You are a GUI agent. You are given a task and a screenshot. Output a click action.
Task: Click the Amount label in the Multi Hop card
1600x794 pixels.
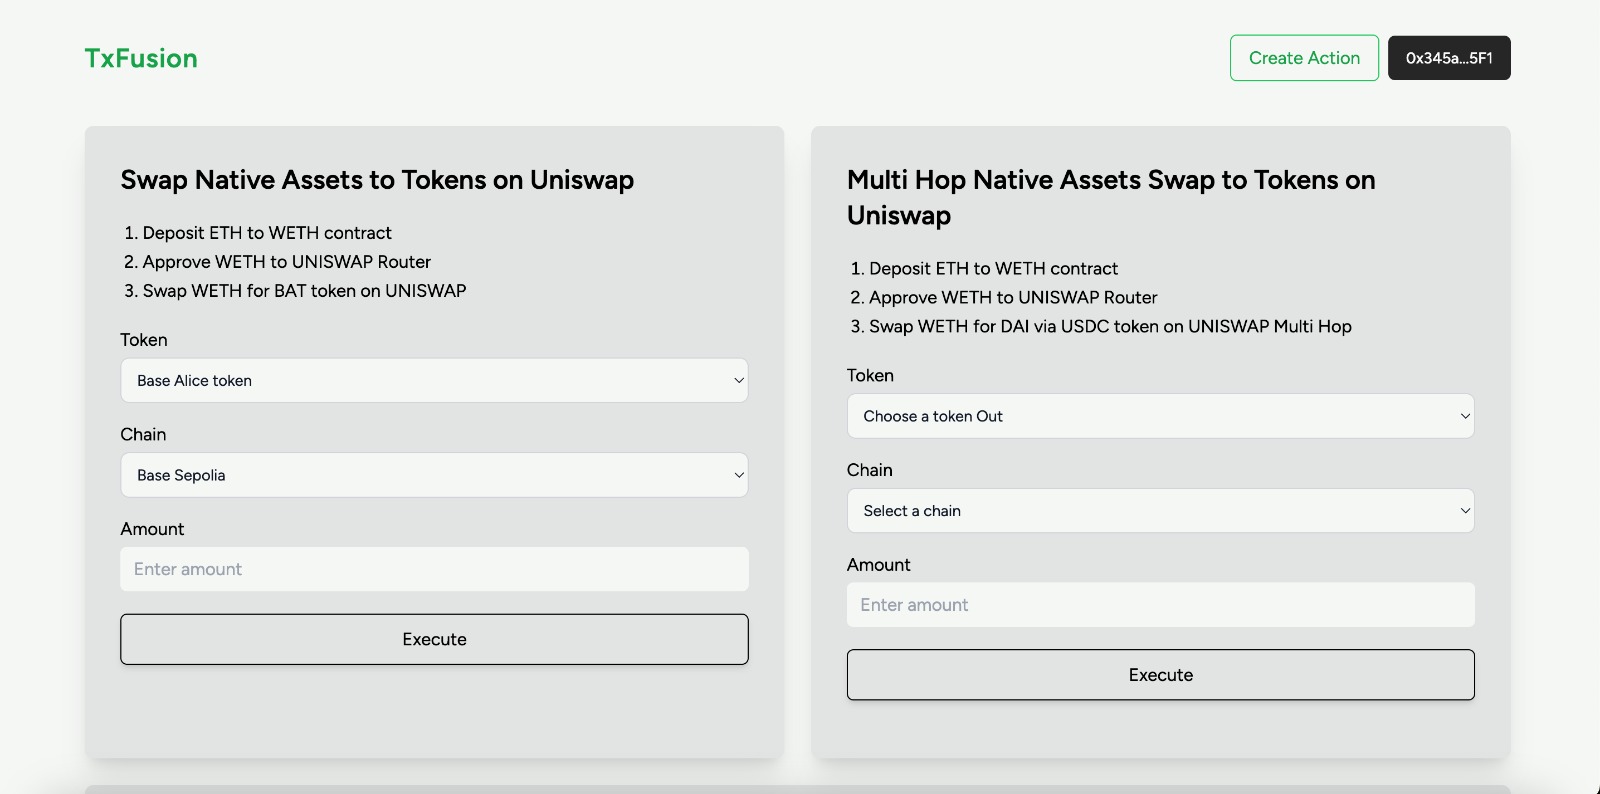[x=878, y=565]
